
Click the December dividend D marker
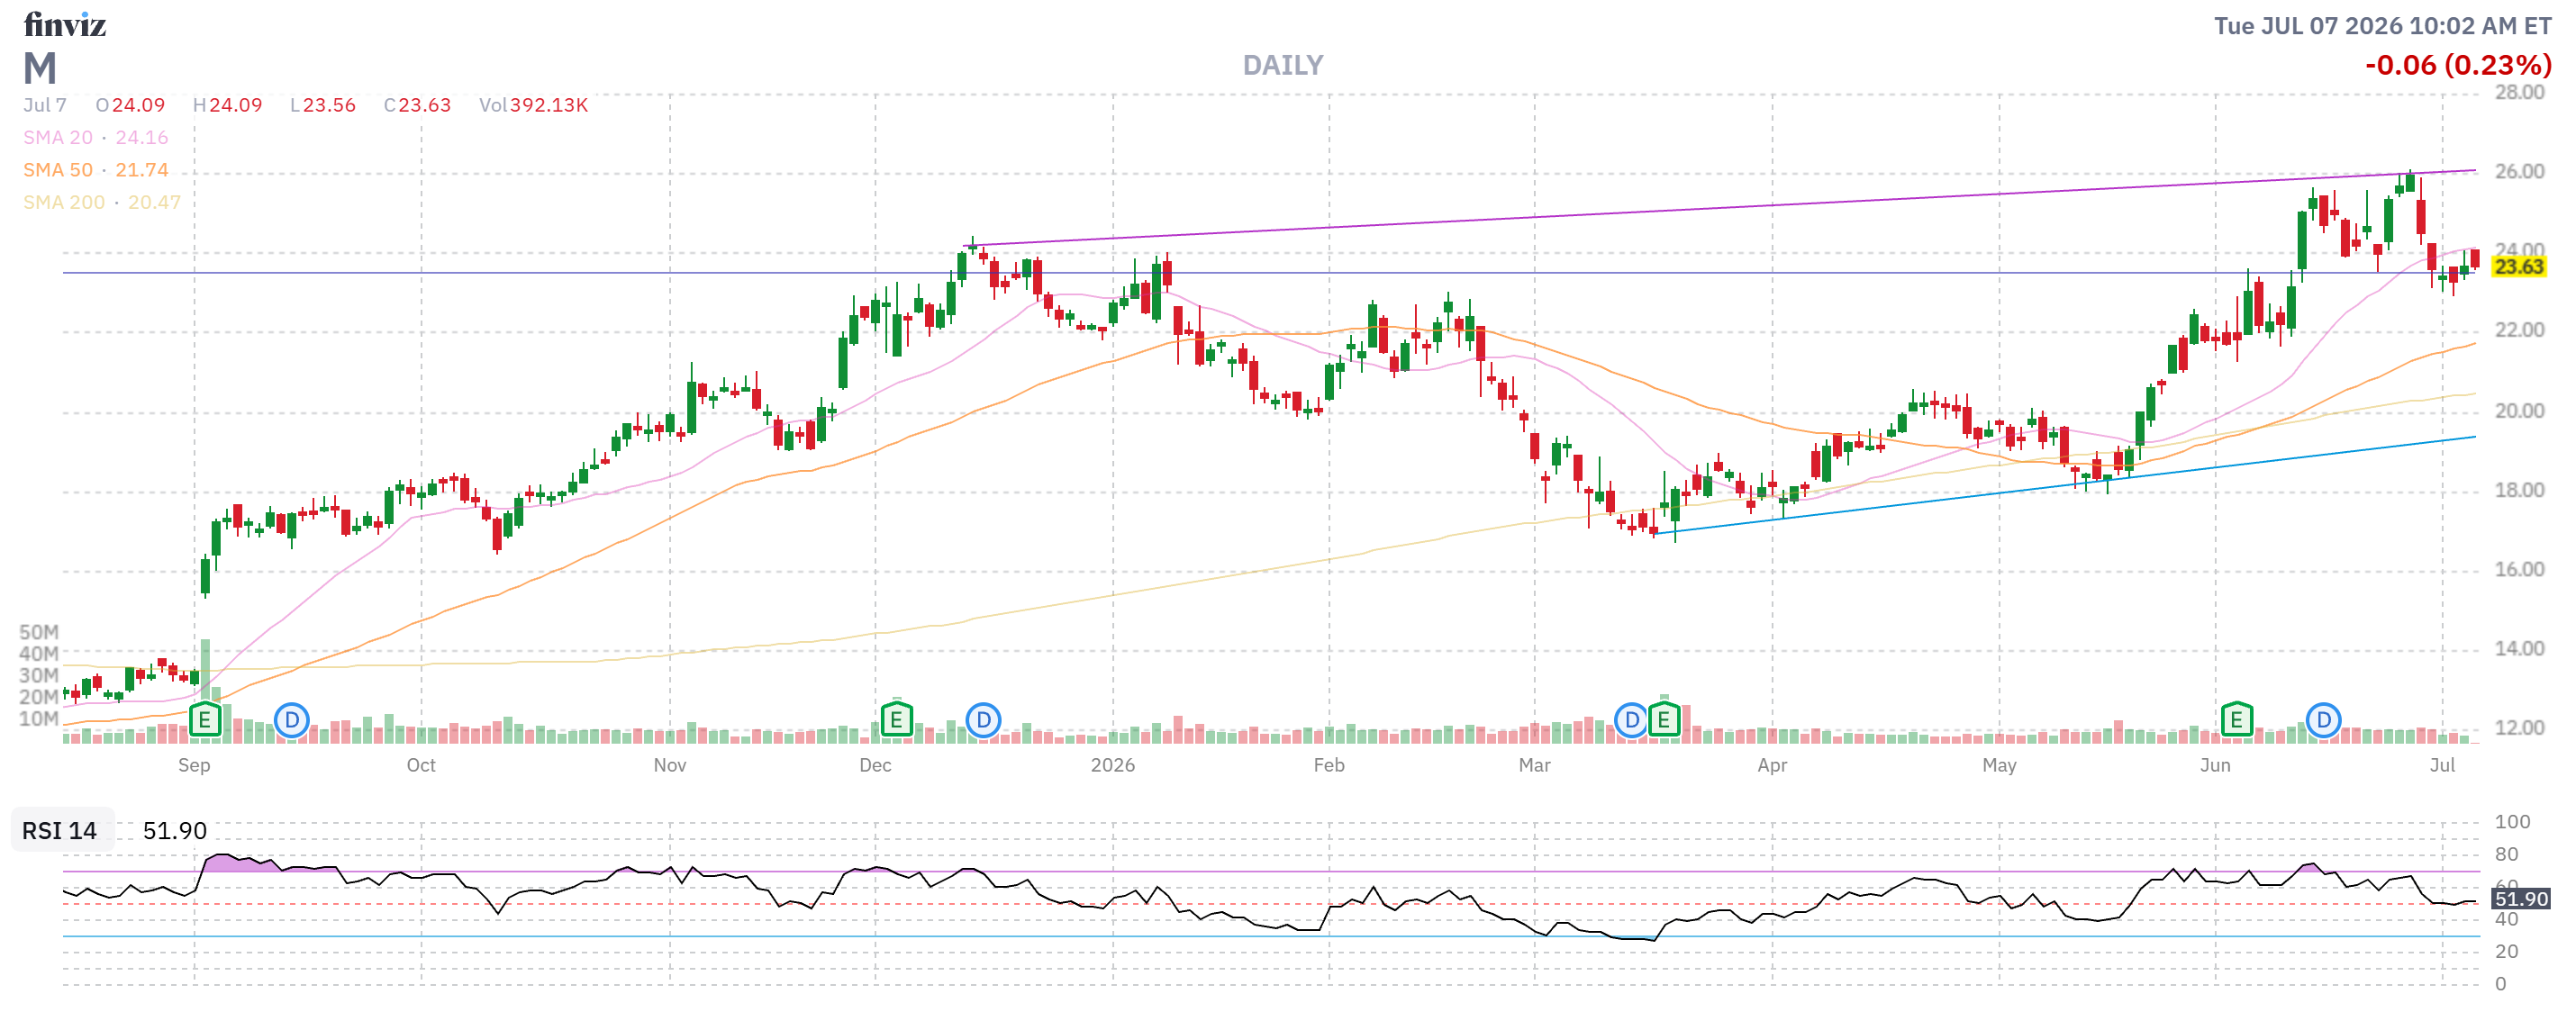(984, 719)
